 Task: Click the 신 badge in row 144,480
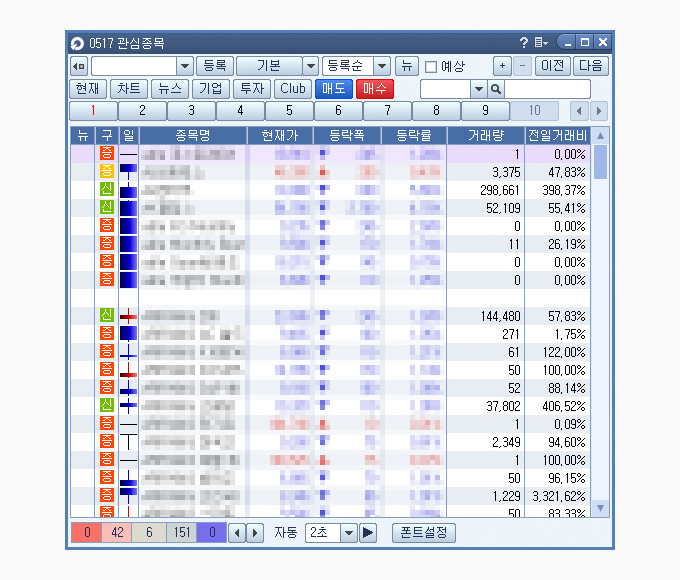point(107,316)
